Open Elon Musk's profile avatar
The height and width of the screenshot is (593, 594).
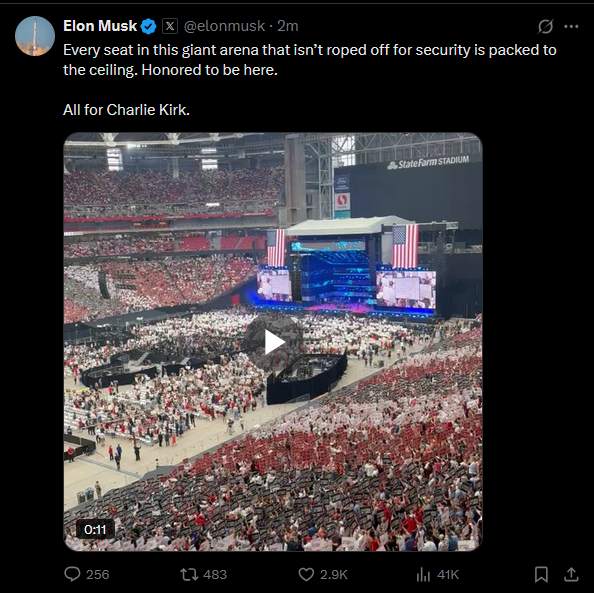35,36
